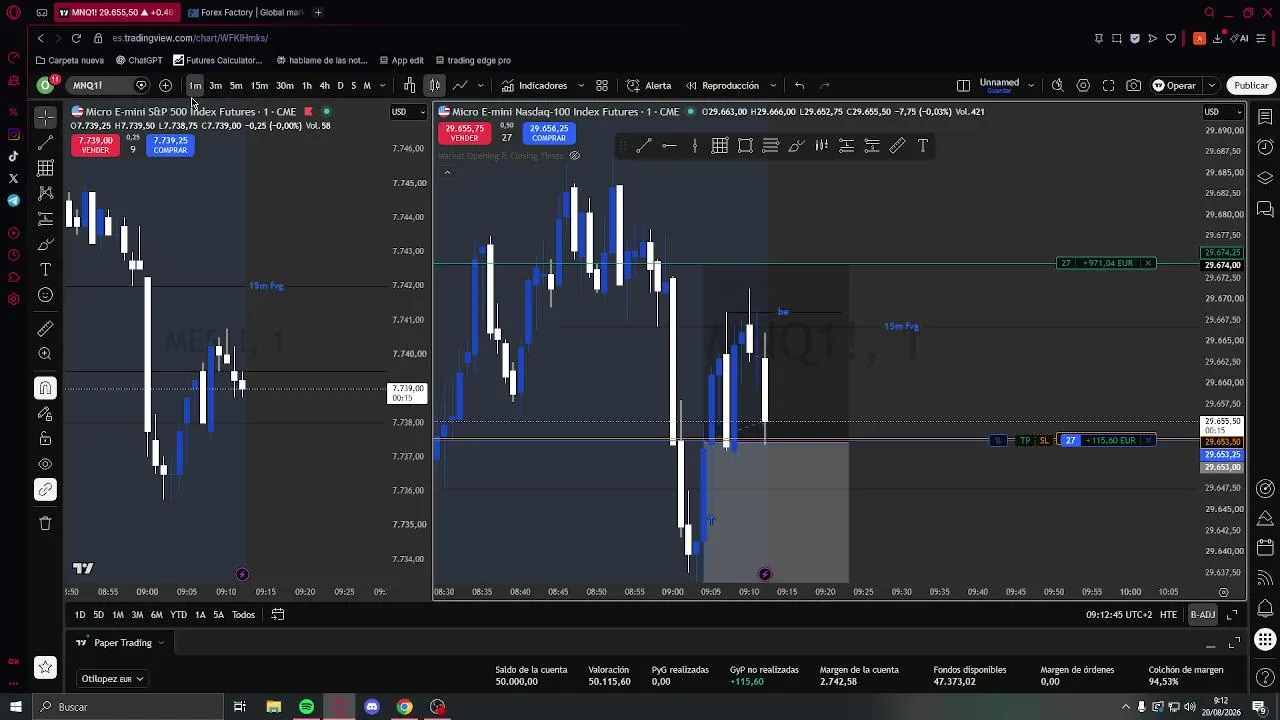This screenshot has height=720, width=1280.
Task: Add symbol with compare plus button
Action: [x=165, y=86]
